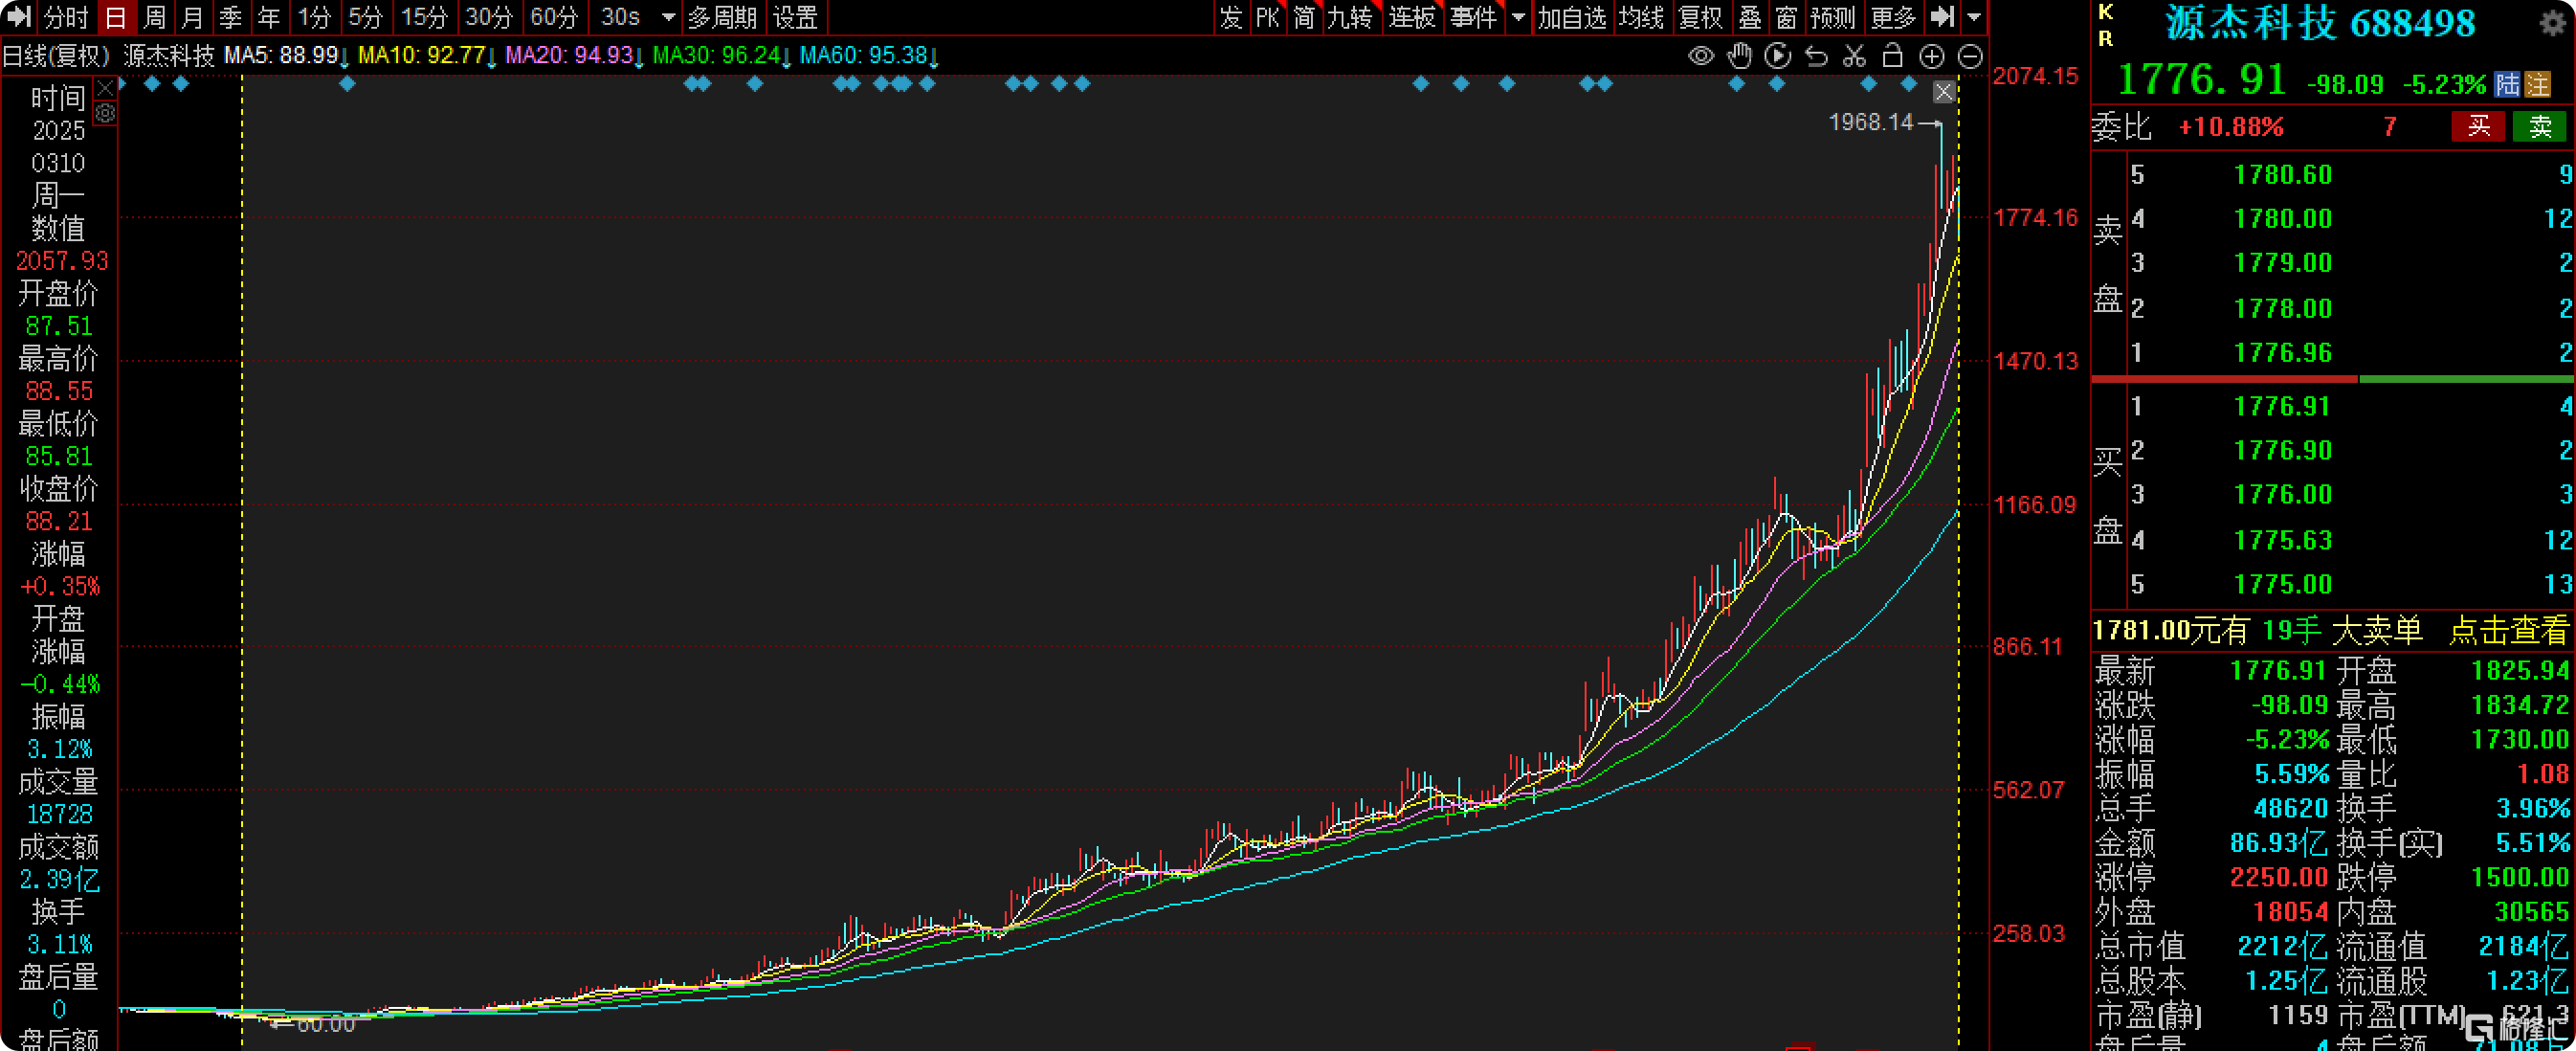Click the 涨停 2250.00 limit-up value
This screenshot has height=1051, width=2576.
coord(2279,877)
